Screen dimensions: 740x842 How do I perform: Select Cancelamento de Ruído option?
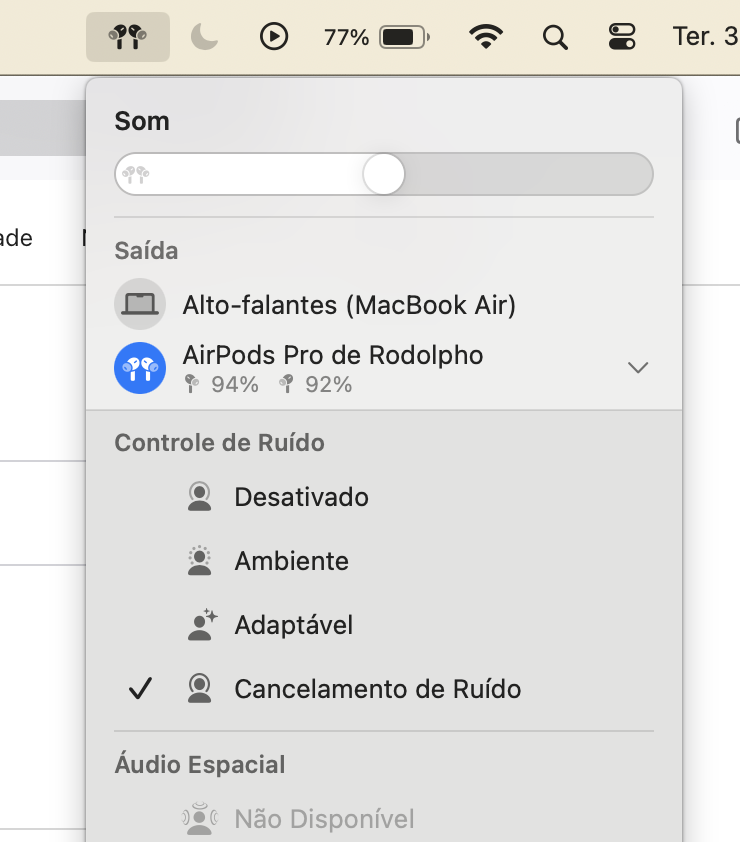coord(377,689)
